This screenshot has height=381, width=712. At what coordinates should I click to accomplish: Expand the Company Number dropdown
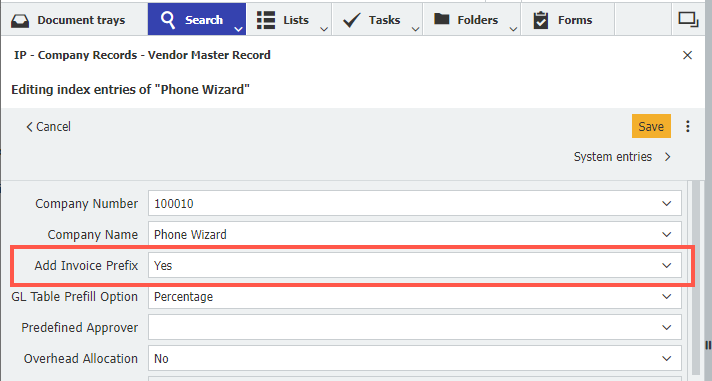[666, 204]
